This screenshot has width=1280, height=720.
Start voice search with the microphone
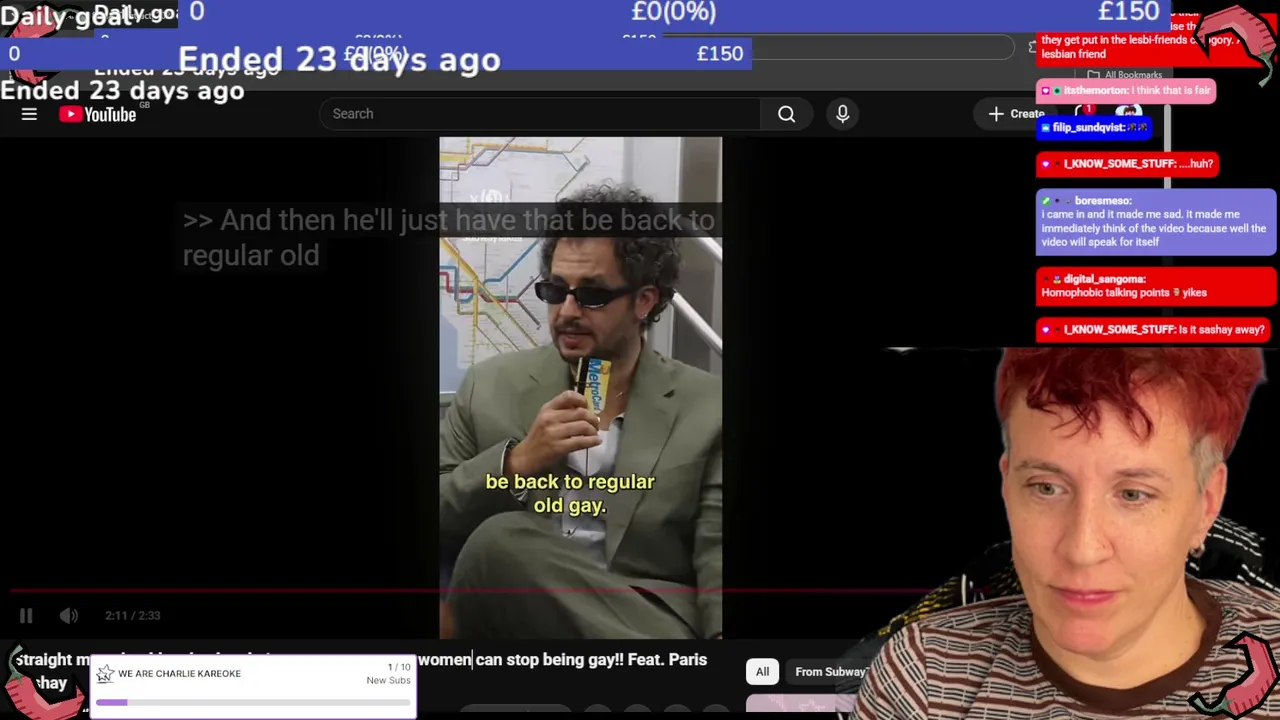point(843,114)
